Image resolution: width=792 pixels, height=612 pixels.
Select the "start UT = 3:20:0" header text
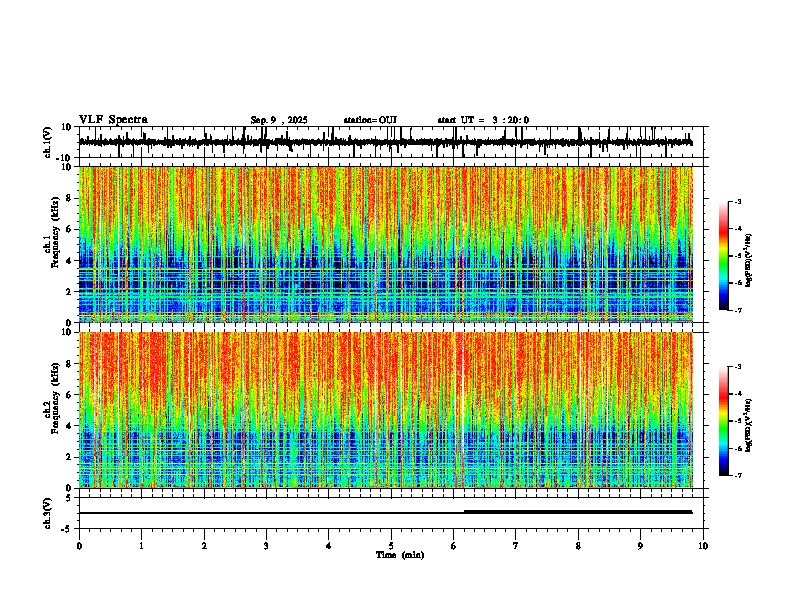[483, 120]
